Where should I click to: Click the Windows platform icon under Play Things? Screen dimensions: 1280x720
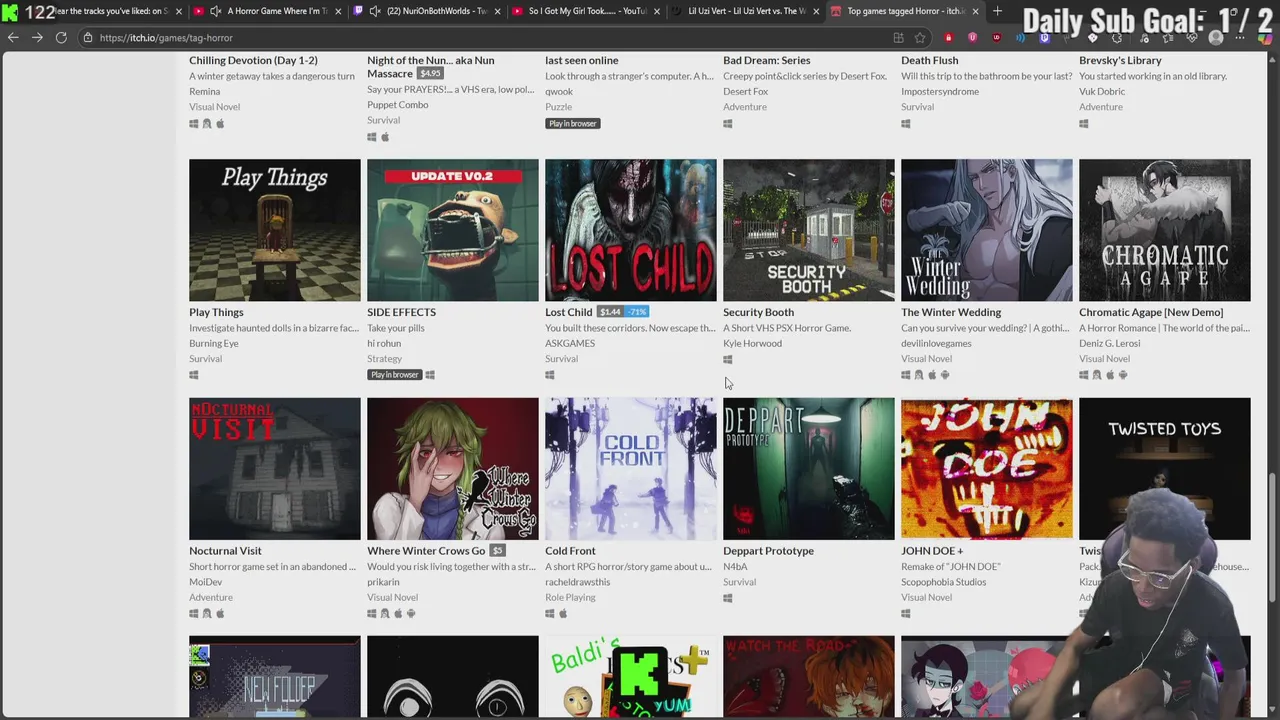tap(194, 375)
